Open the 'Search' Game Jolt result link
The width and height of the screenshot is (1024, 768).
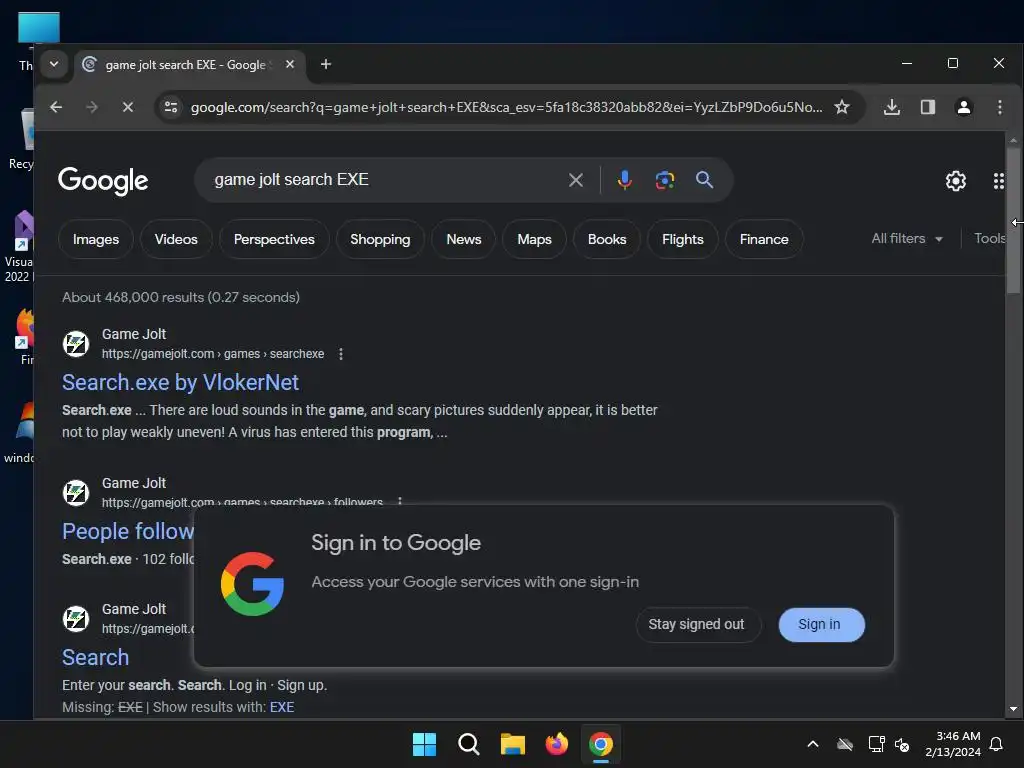coord(95,657)
